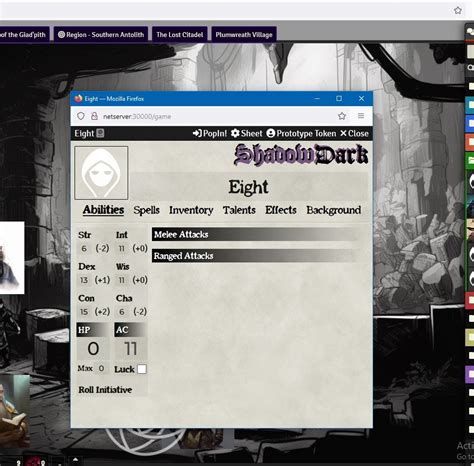
Task: Switch to the Spells tab
Action: [146, 210]
